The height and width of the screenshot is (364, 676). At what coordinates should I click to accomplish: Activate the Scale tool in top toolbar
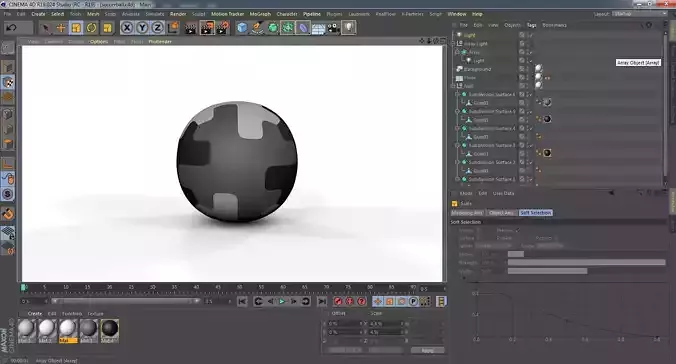(76, 28)
